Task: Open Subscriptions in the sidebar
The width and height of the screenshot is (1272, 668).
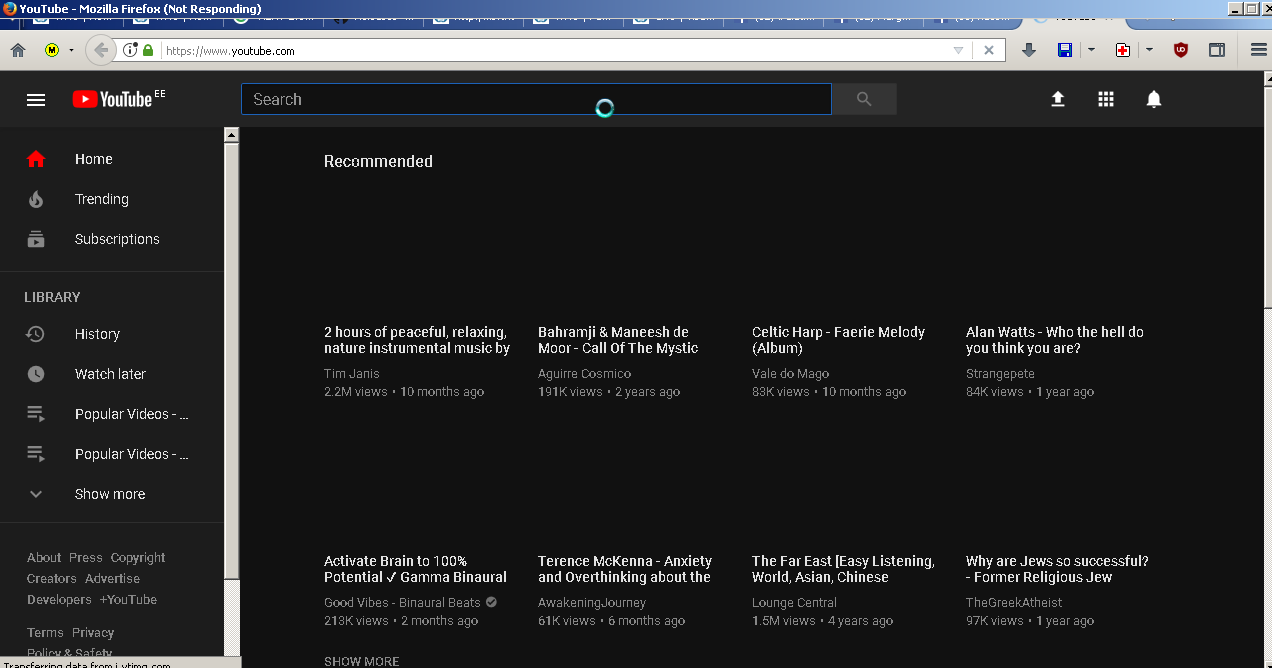Action: (116, 239)
